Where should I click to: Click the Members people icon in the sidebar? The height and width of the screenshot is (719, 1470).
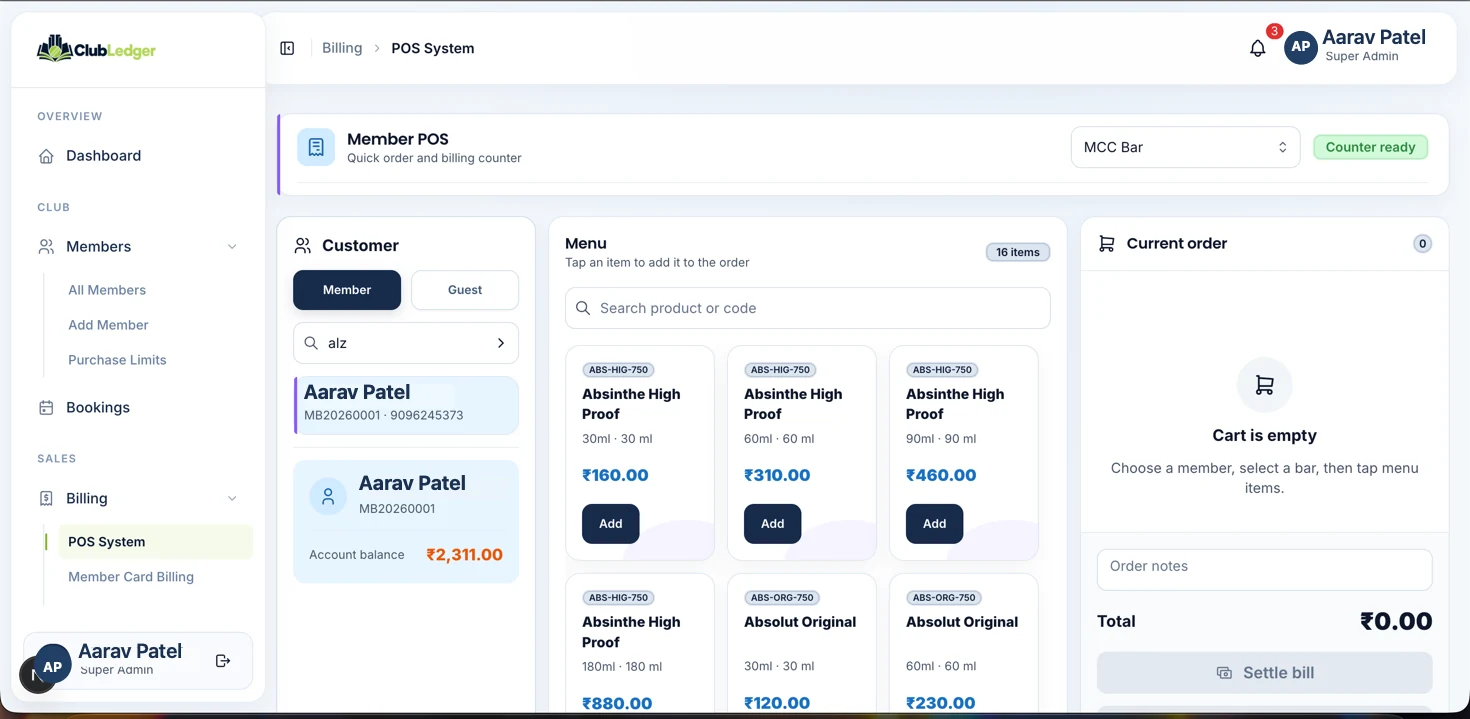(46, 247)
